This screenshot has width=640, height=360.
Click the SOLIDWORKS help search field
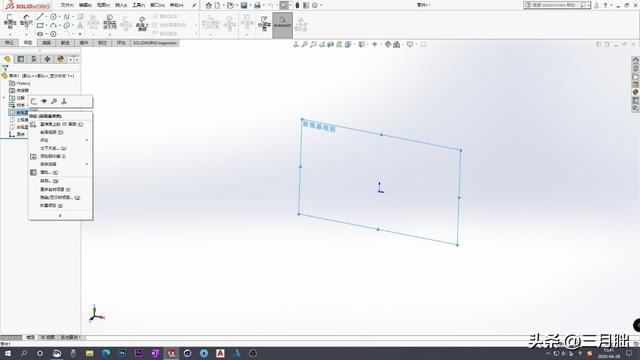click(557, 5)
